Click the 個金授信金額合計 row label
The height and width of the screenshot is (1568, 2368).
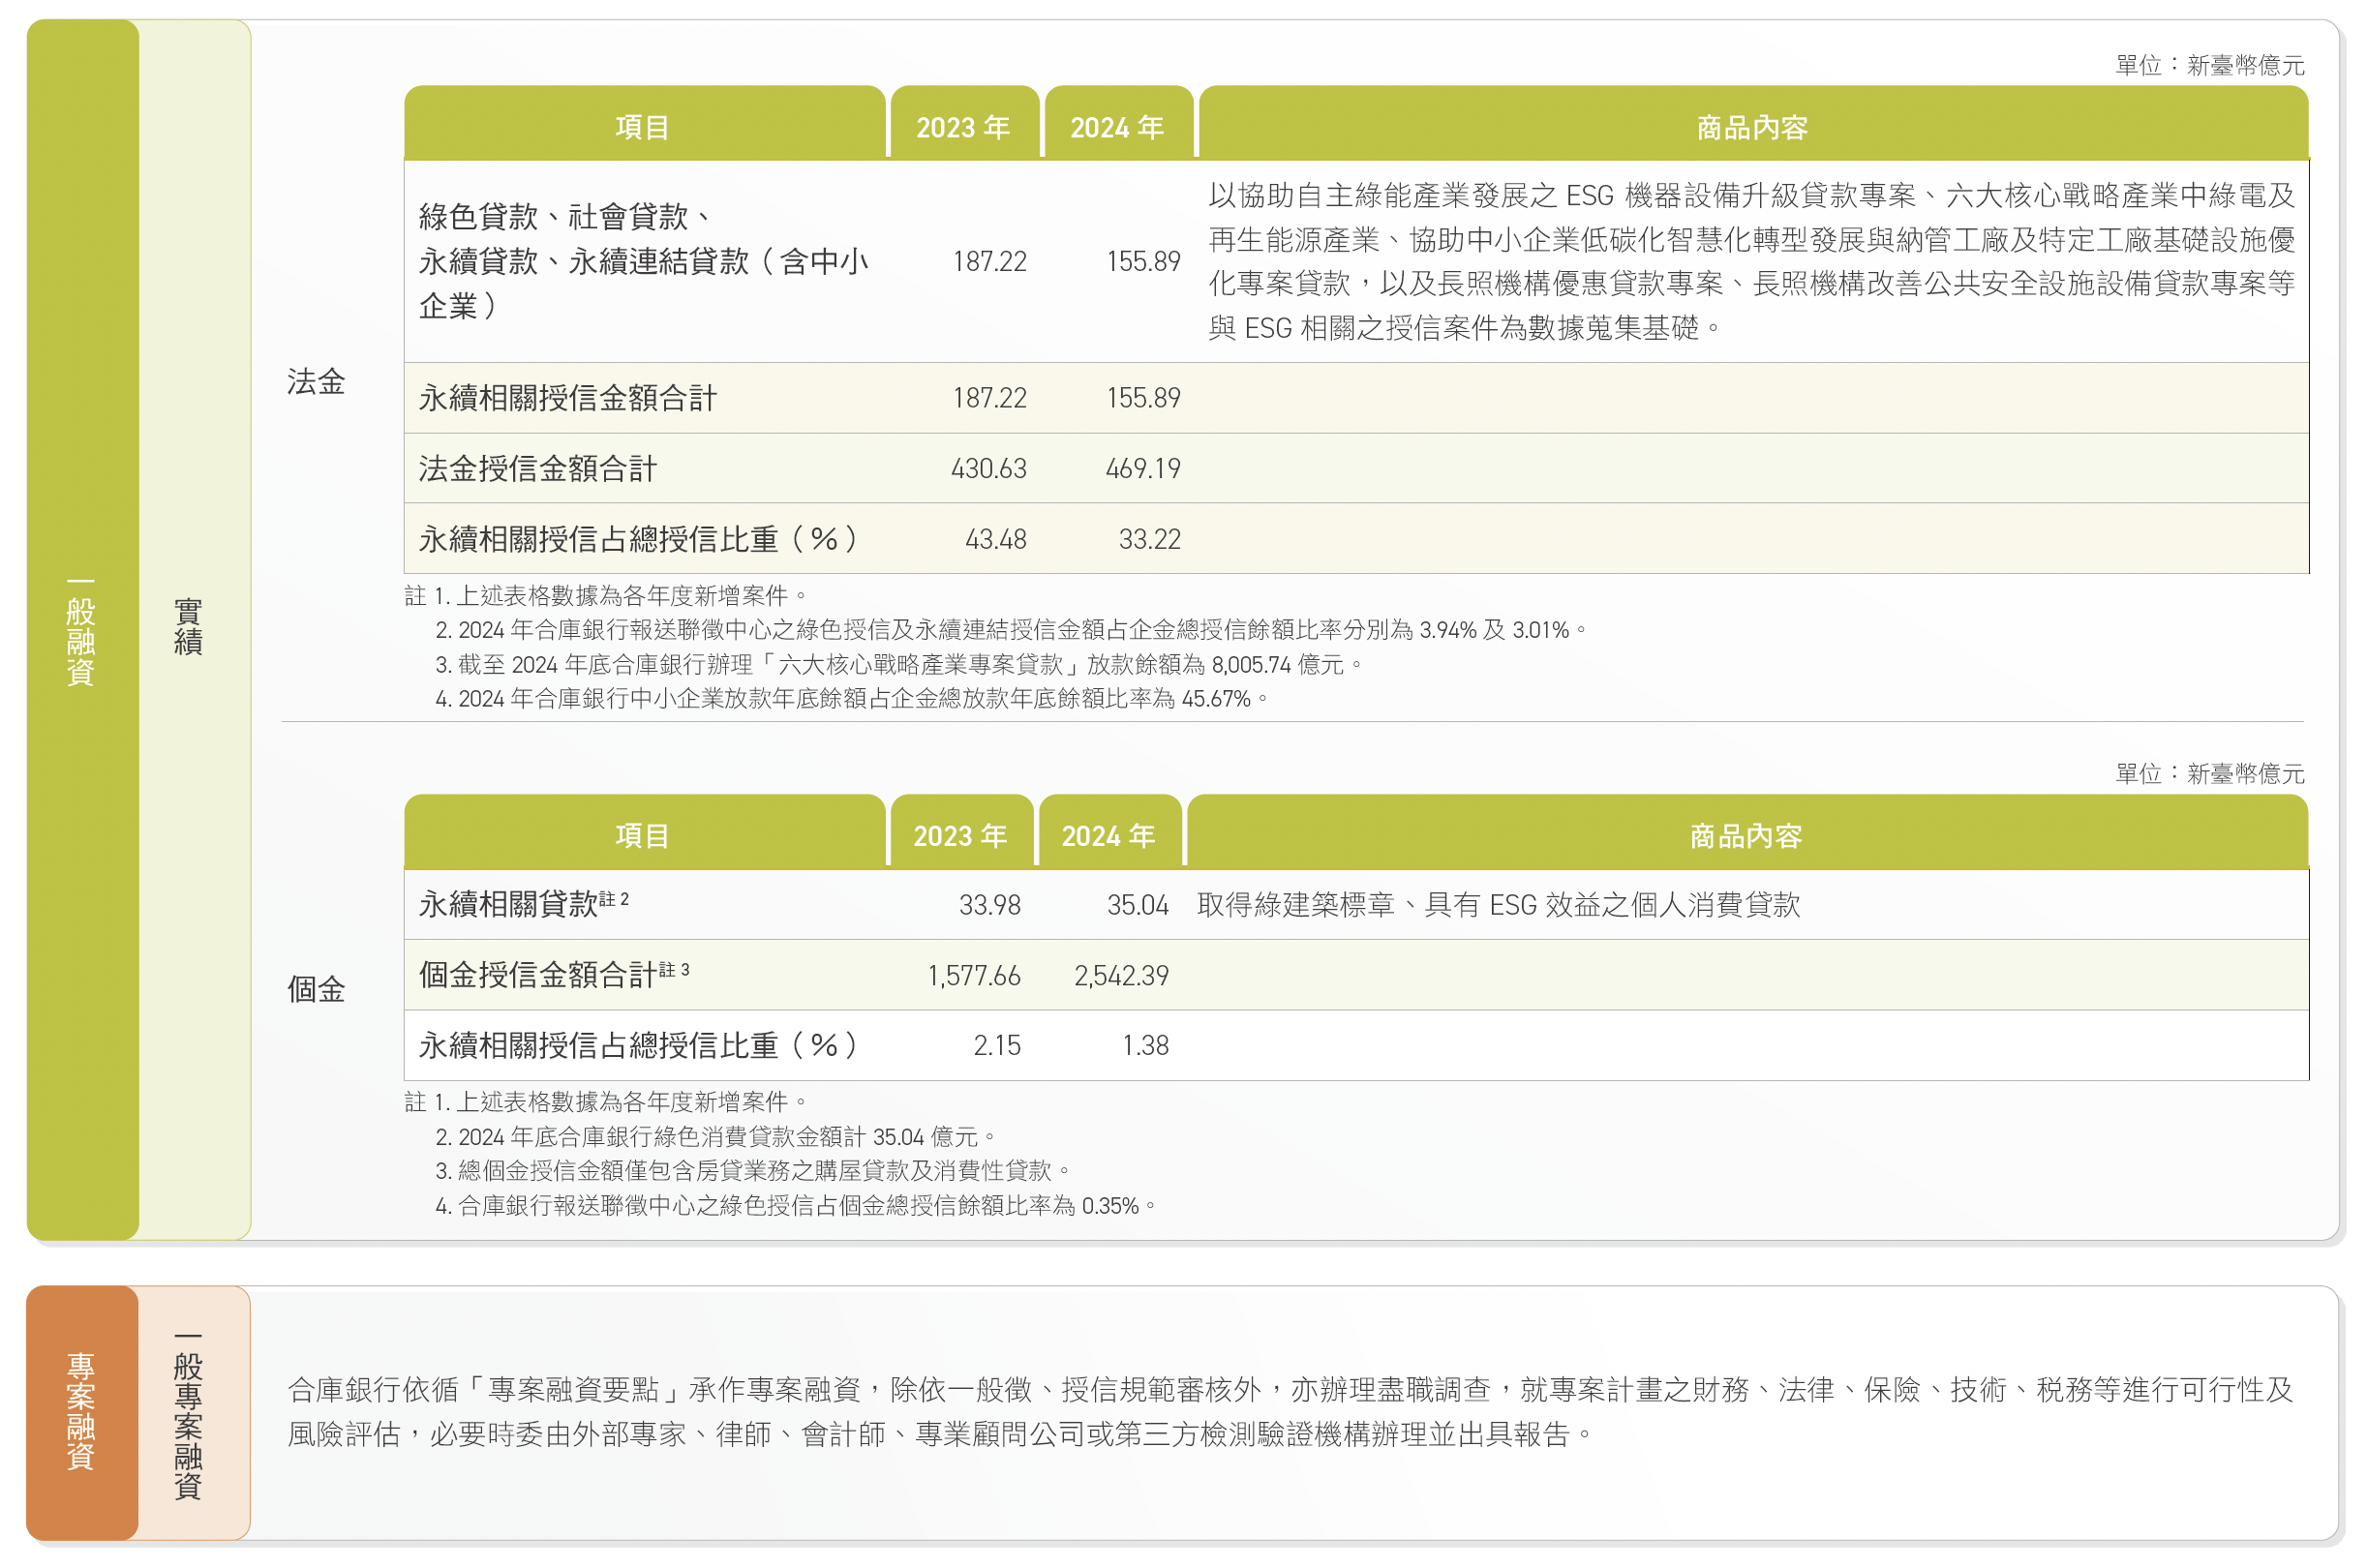[x=538, y=974]
